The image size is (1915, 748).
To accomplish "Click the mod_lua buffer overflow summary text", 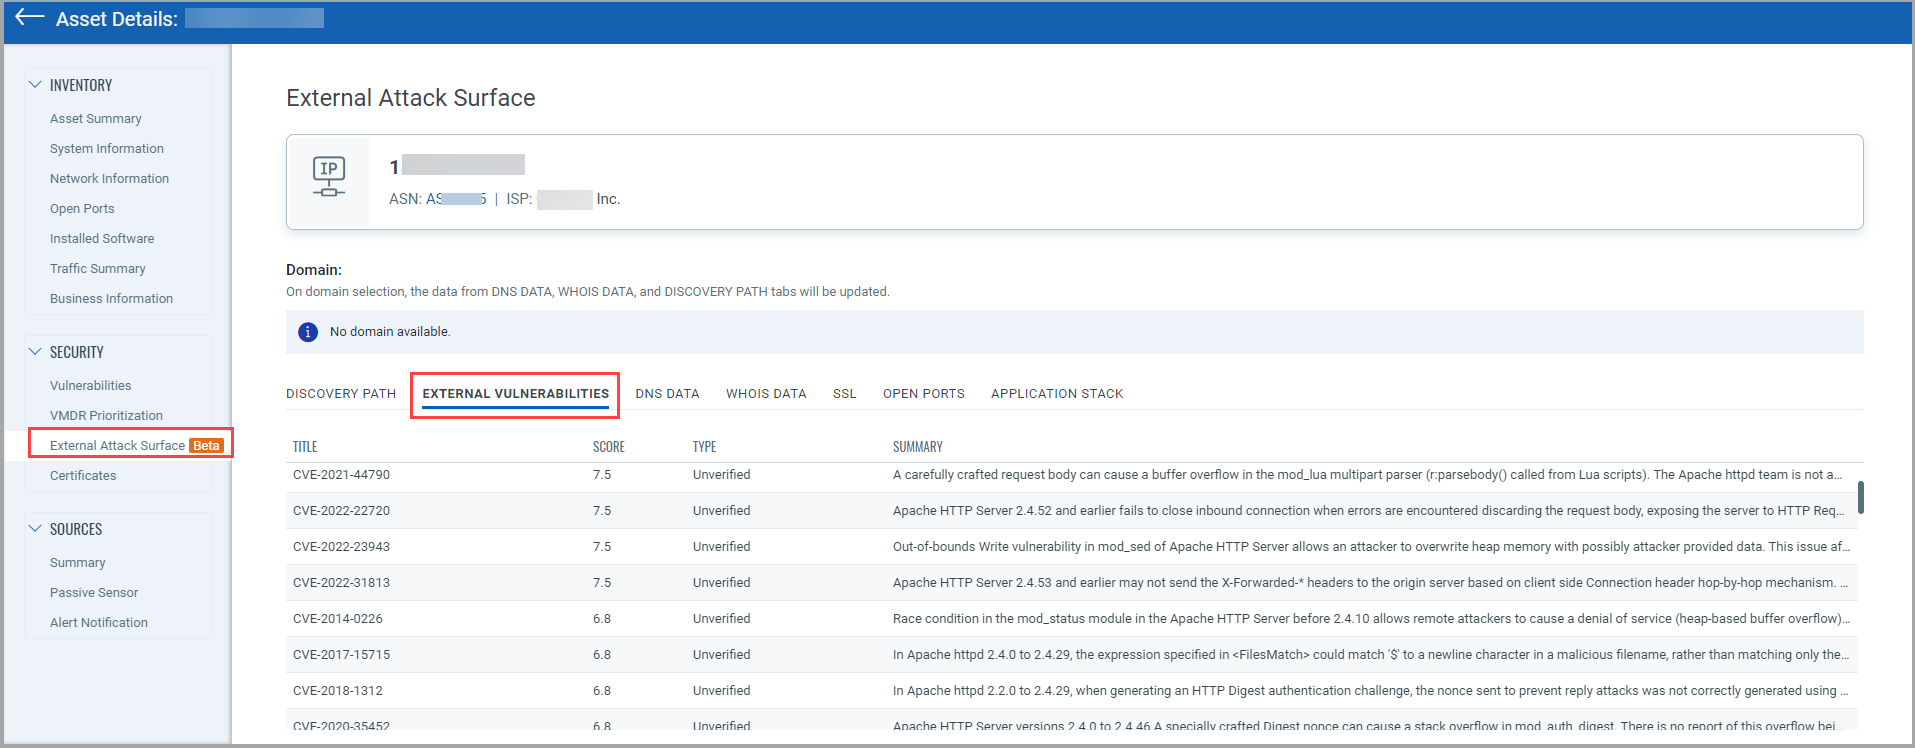I will [1368, 475].
